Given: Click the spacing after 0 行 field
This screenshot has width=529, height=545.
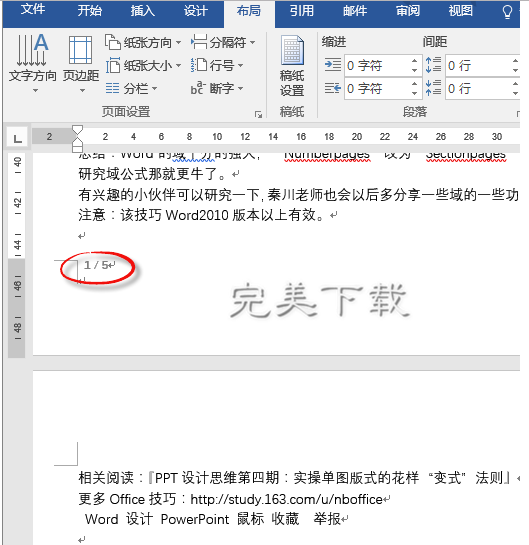Looking at the screenshot, I should pyautogui.click(x=478, y=89).
